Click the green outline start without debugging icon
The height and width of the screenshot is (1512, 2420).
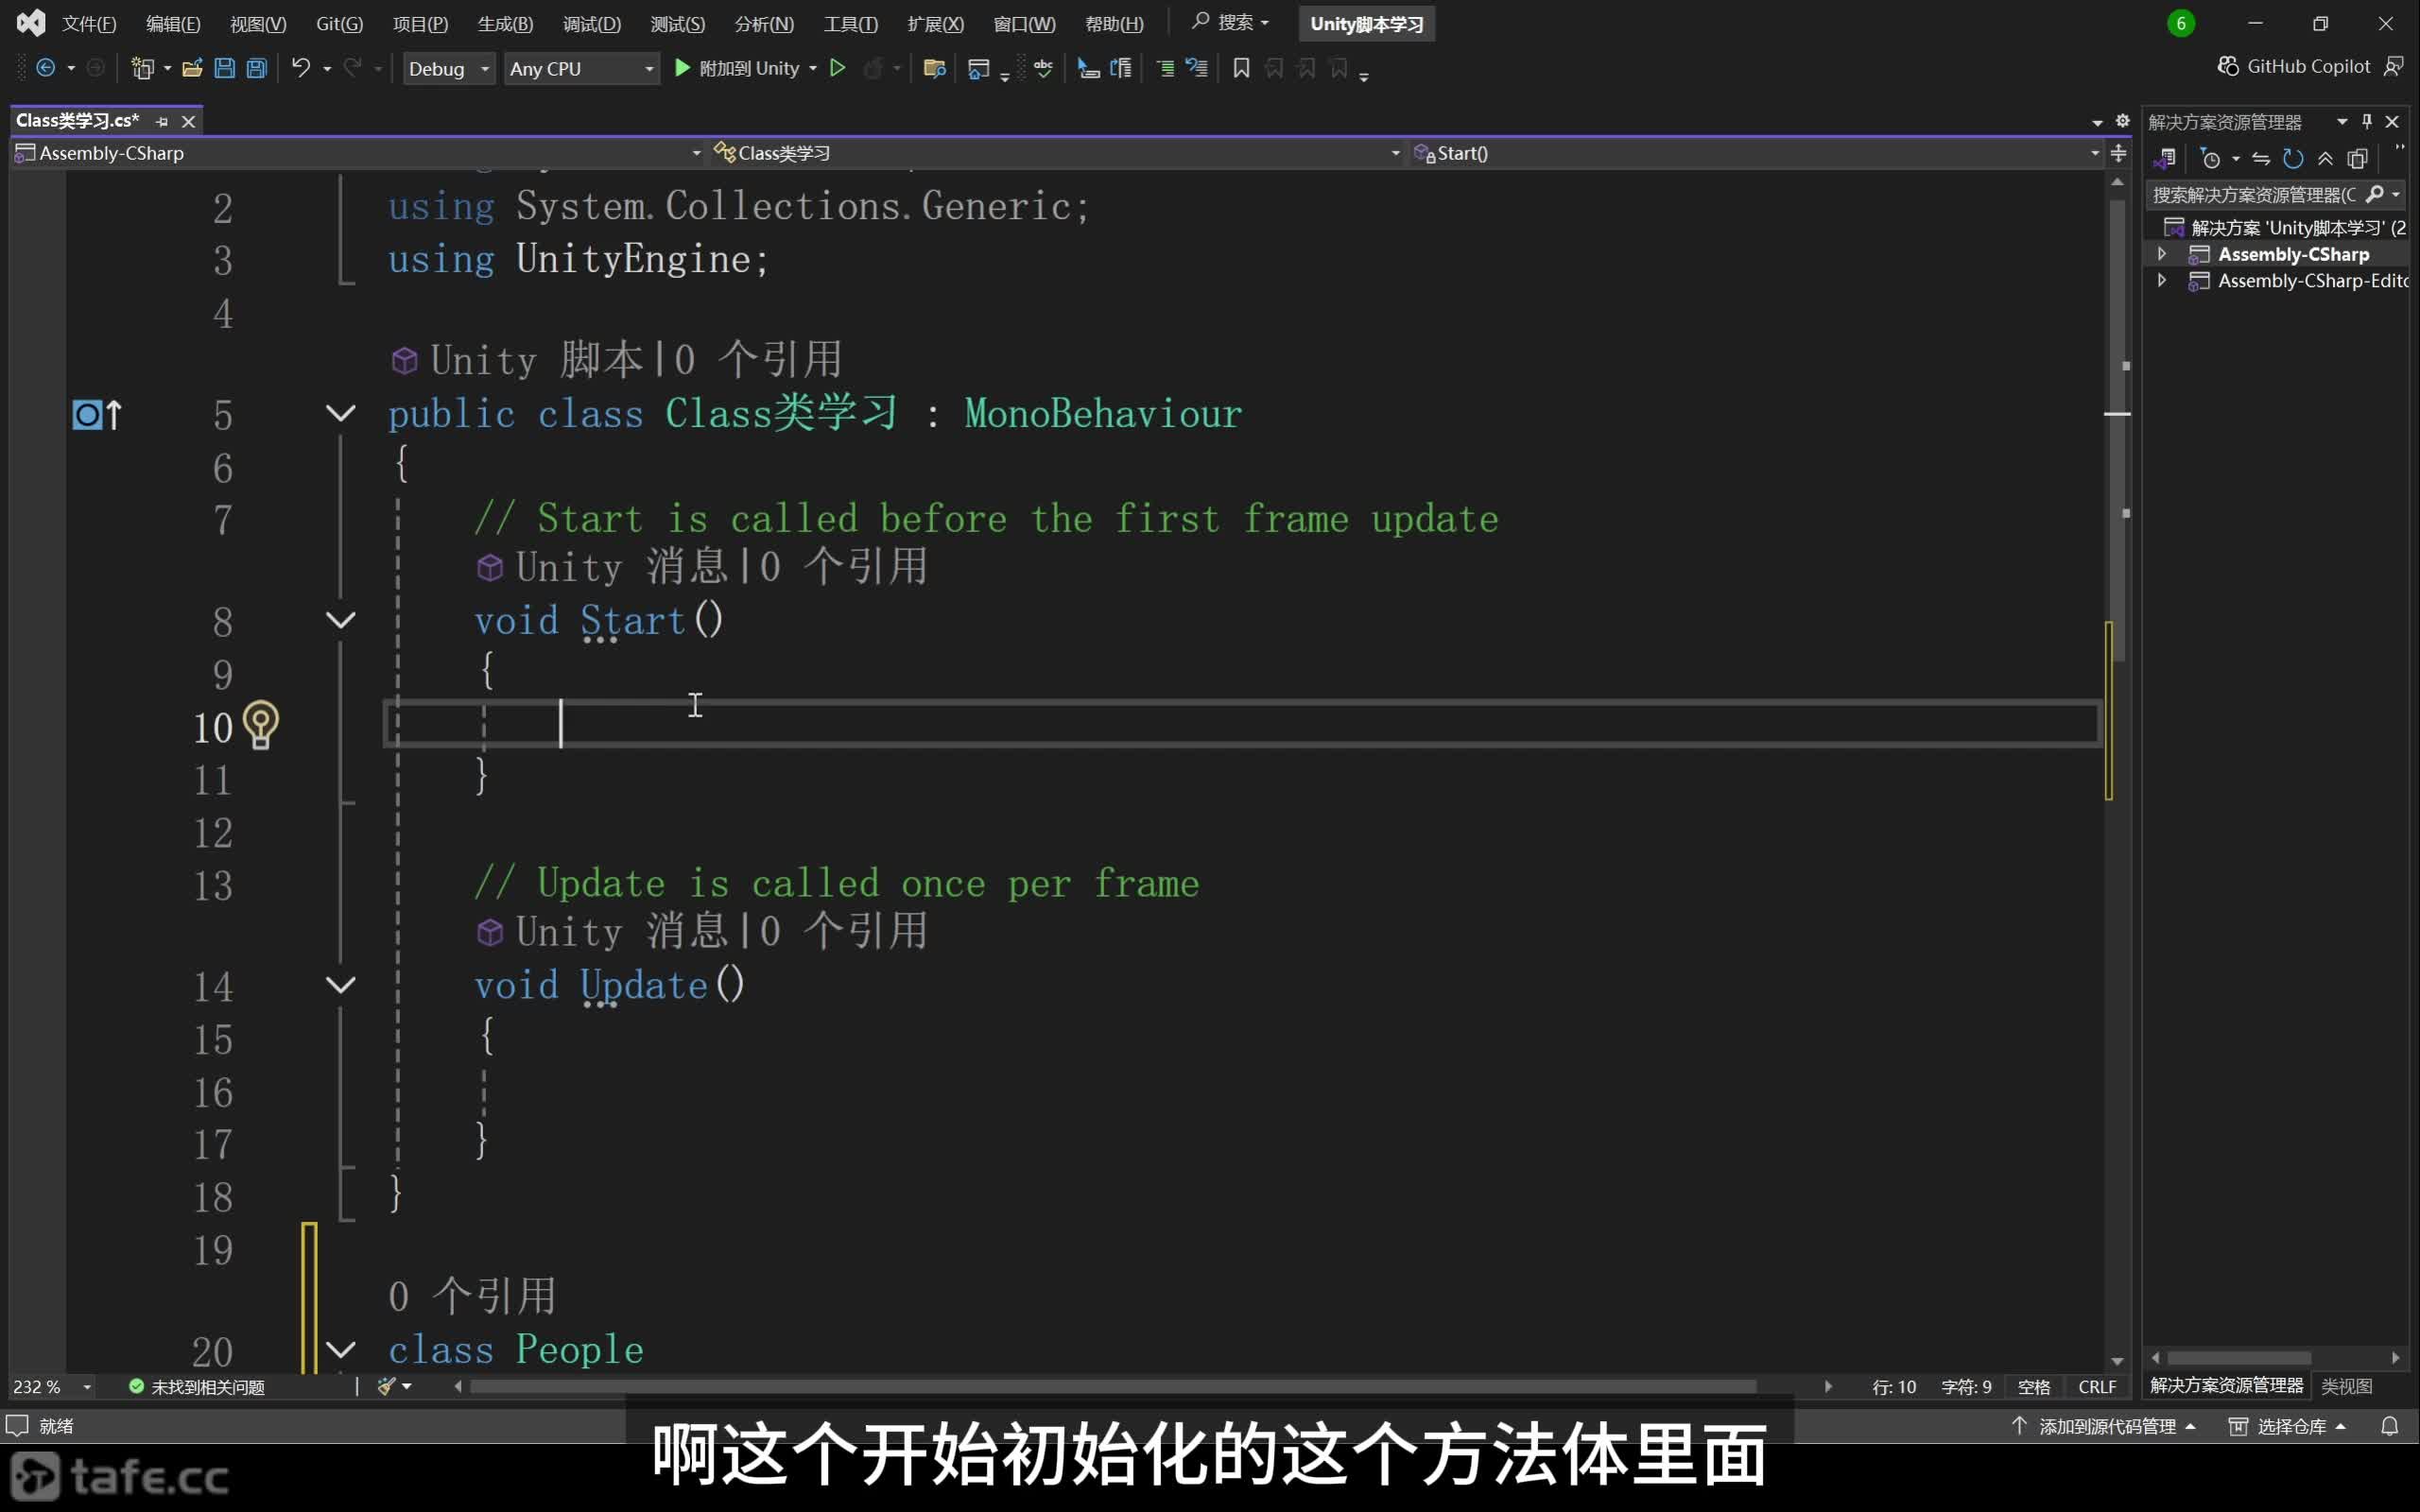838,68
